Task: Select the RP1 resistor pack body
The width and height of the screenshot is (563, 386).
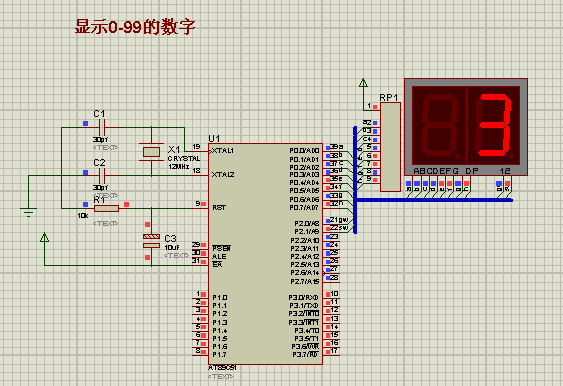Action: tap(390, 147)
